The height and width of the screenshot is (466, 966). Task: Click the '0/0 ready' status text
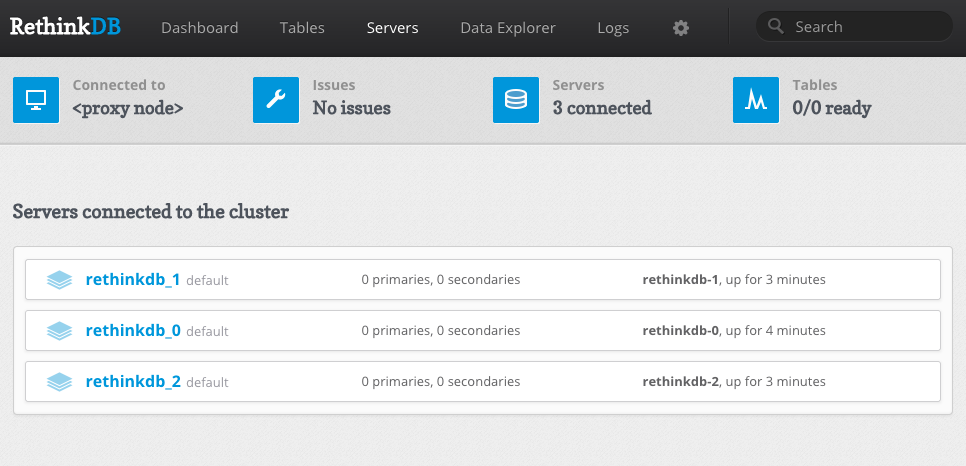(832, 108)
